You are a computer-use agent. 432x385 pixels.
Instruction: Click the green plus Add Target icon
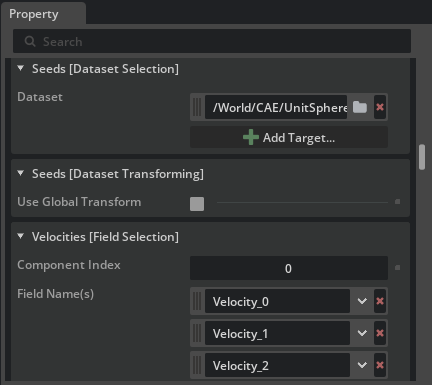click(x=251, y=137)
